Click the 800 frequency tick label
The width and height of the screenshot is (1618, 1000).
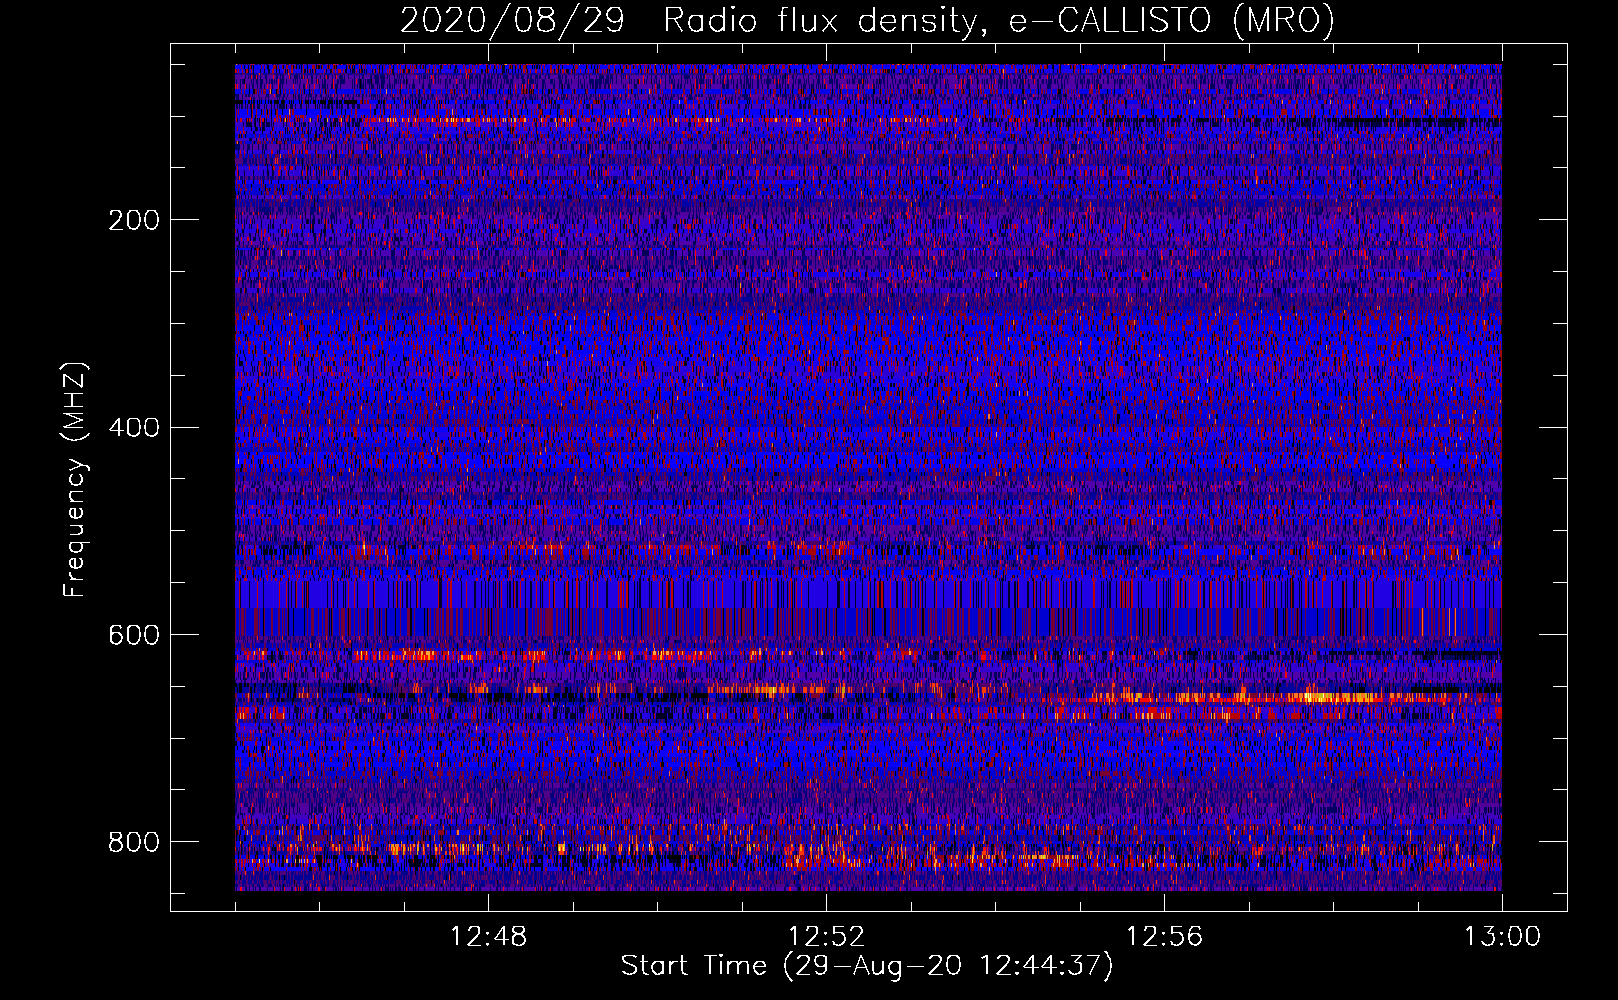pos(134,842)
